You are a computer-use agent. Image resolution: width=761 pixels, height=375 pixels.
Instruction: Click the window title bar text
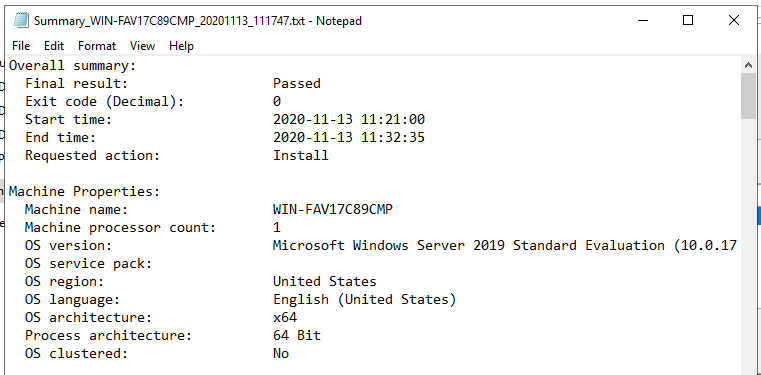[x=198, y=21]
